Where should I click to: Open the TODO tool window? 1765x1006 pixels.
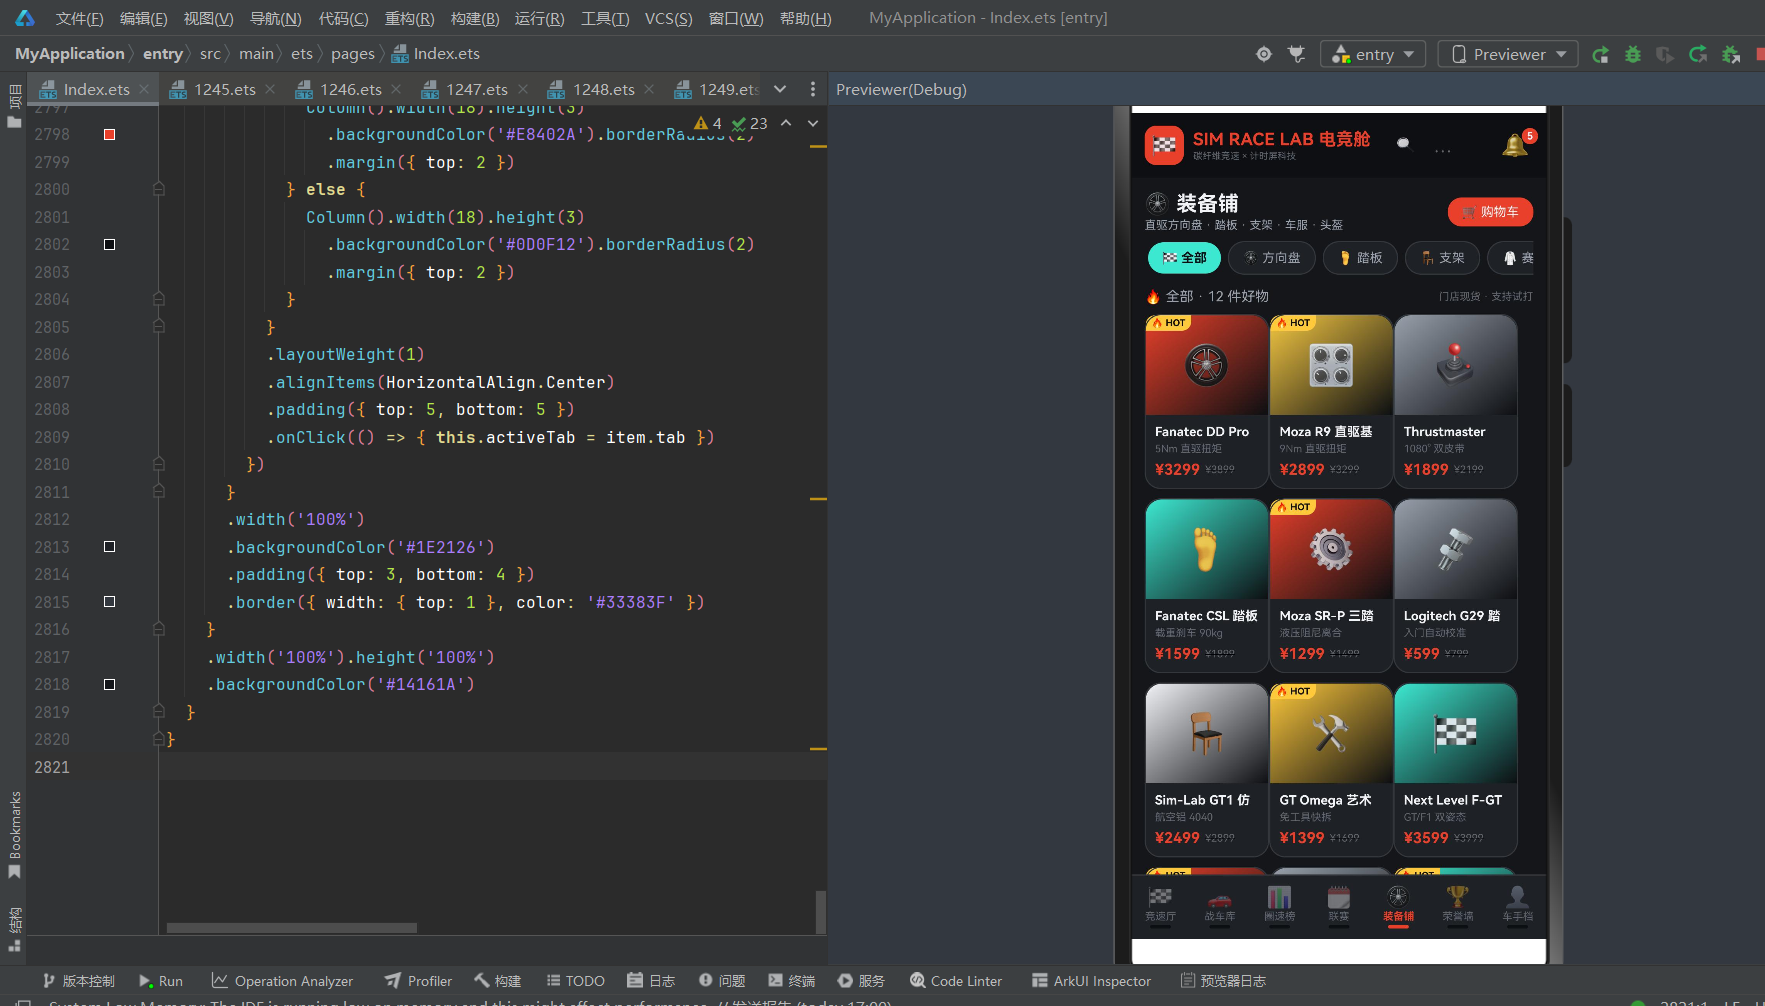click(575, 981)
